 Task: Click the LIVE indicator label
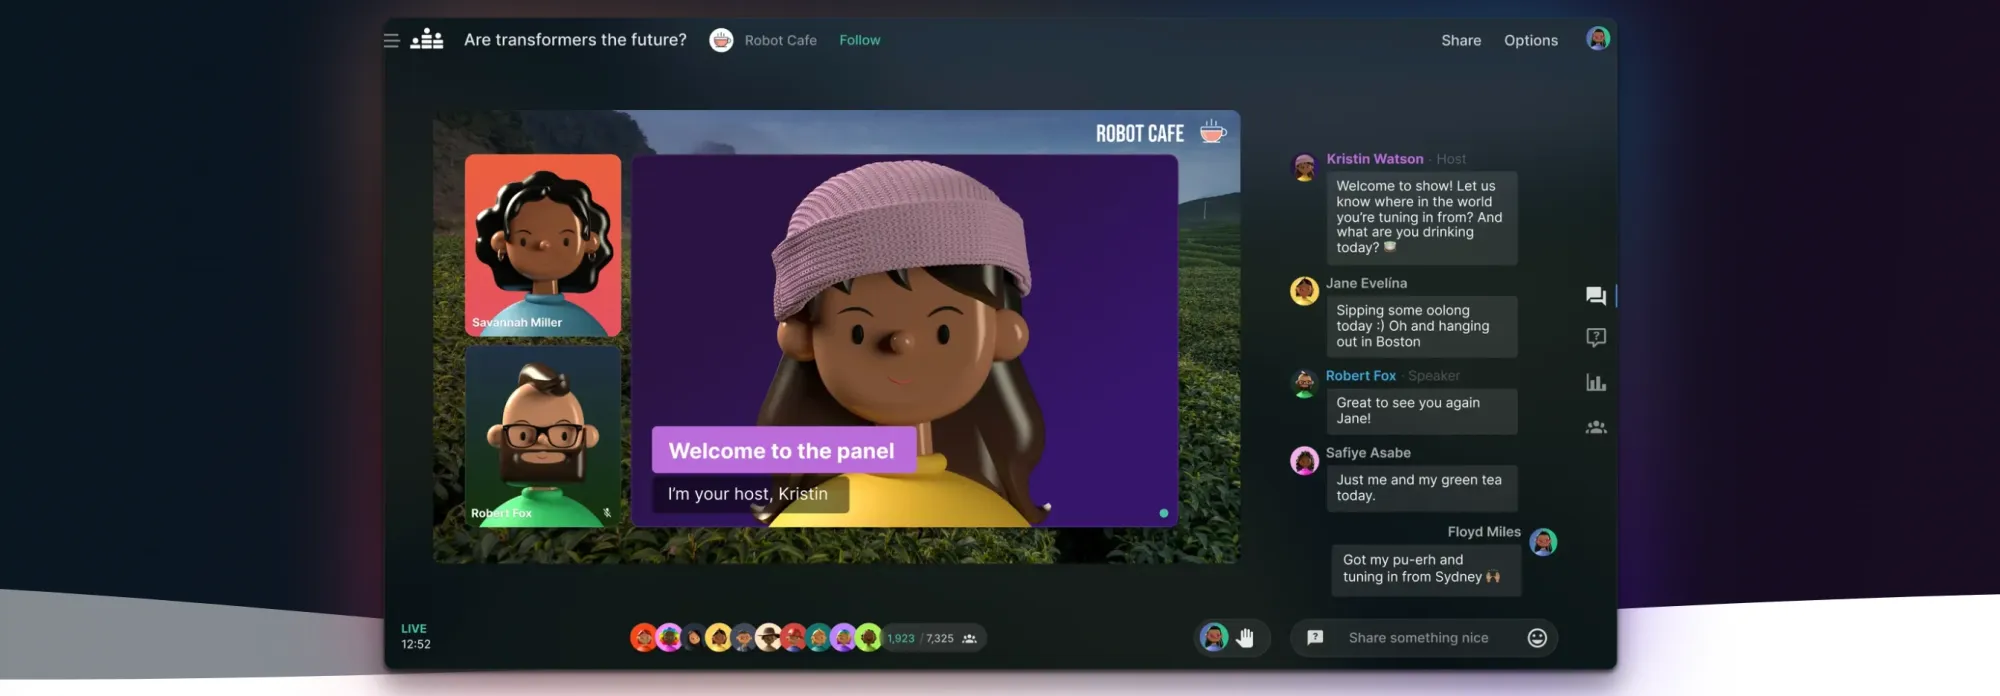coord(414,629)
